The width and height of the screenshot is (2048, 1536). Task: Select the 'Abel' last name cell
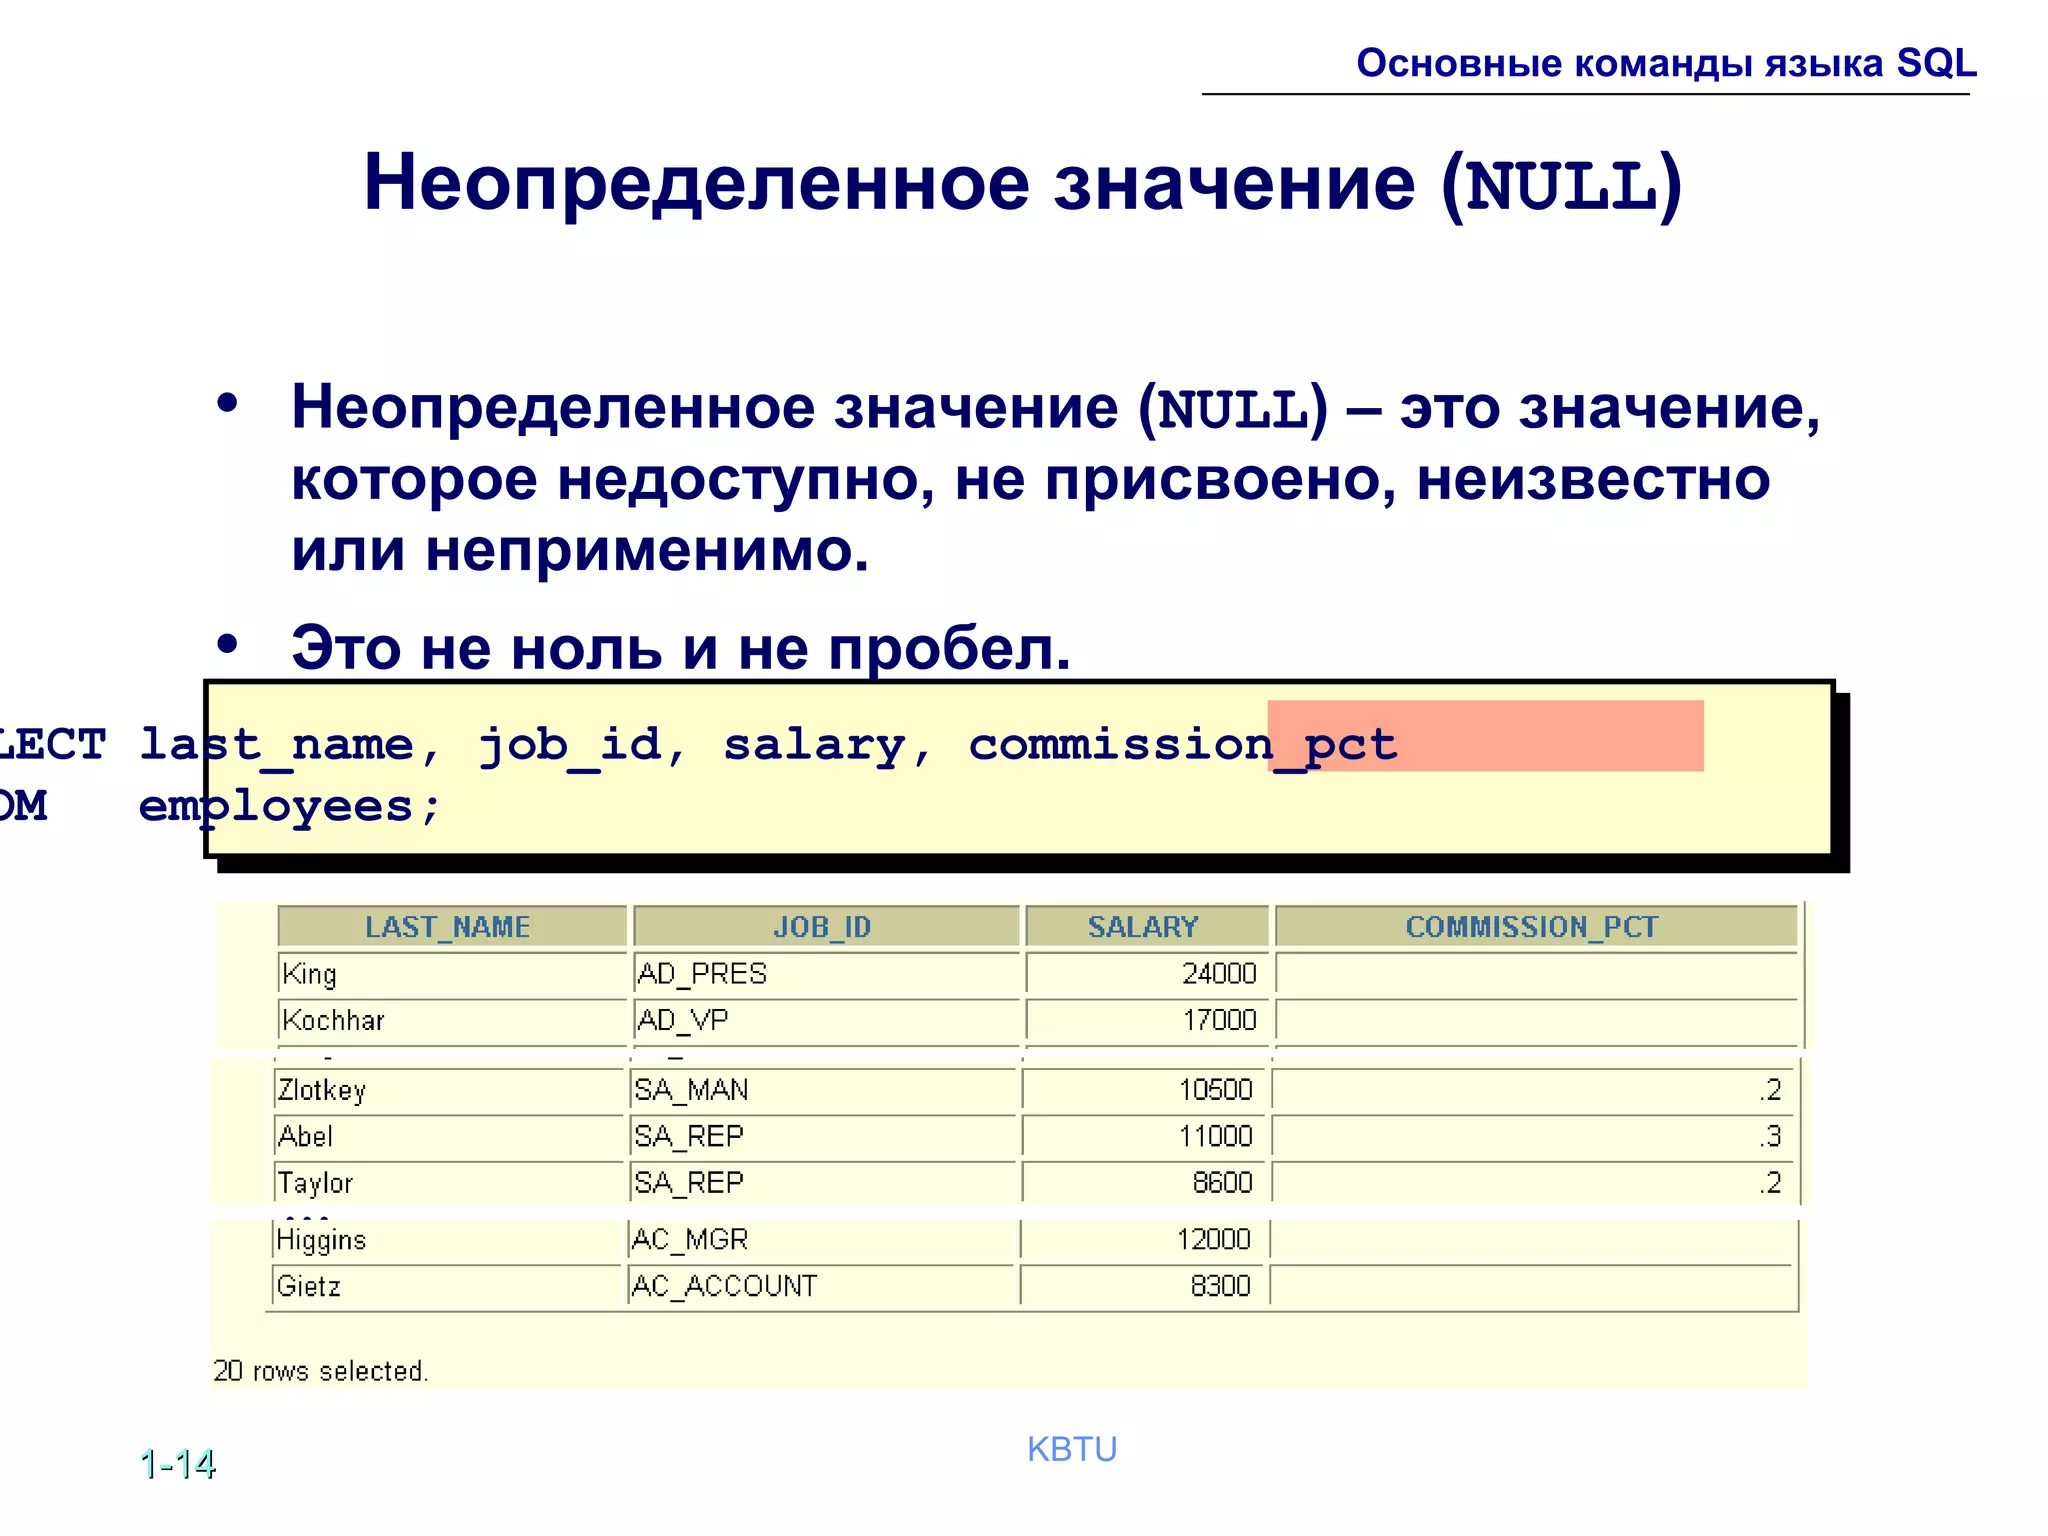(448, 1136)
